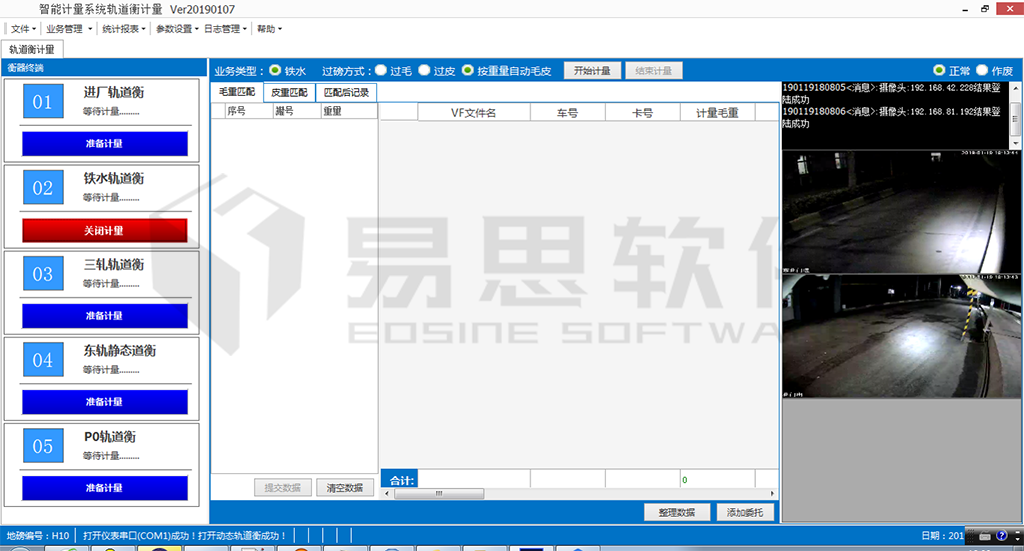Select the 02 tile for 铁水轨道衡
Image resolution: width=1024 pixels, height=551 pixels.
coord(42,188)
